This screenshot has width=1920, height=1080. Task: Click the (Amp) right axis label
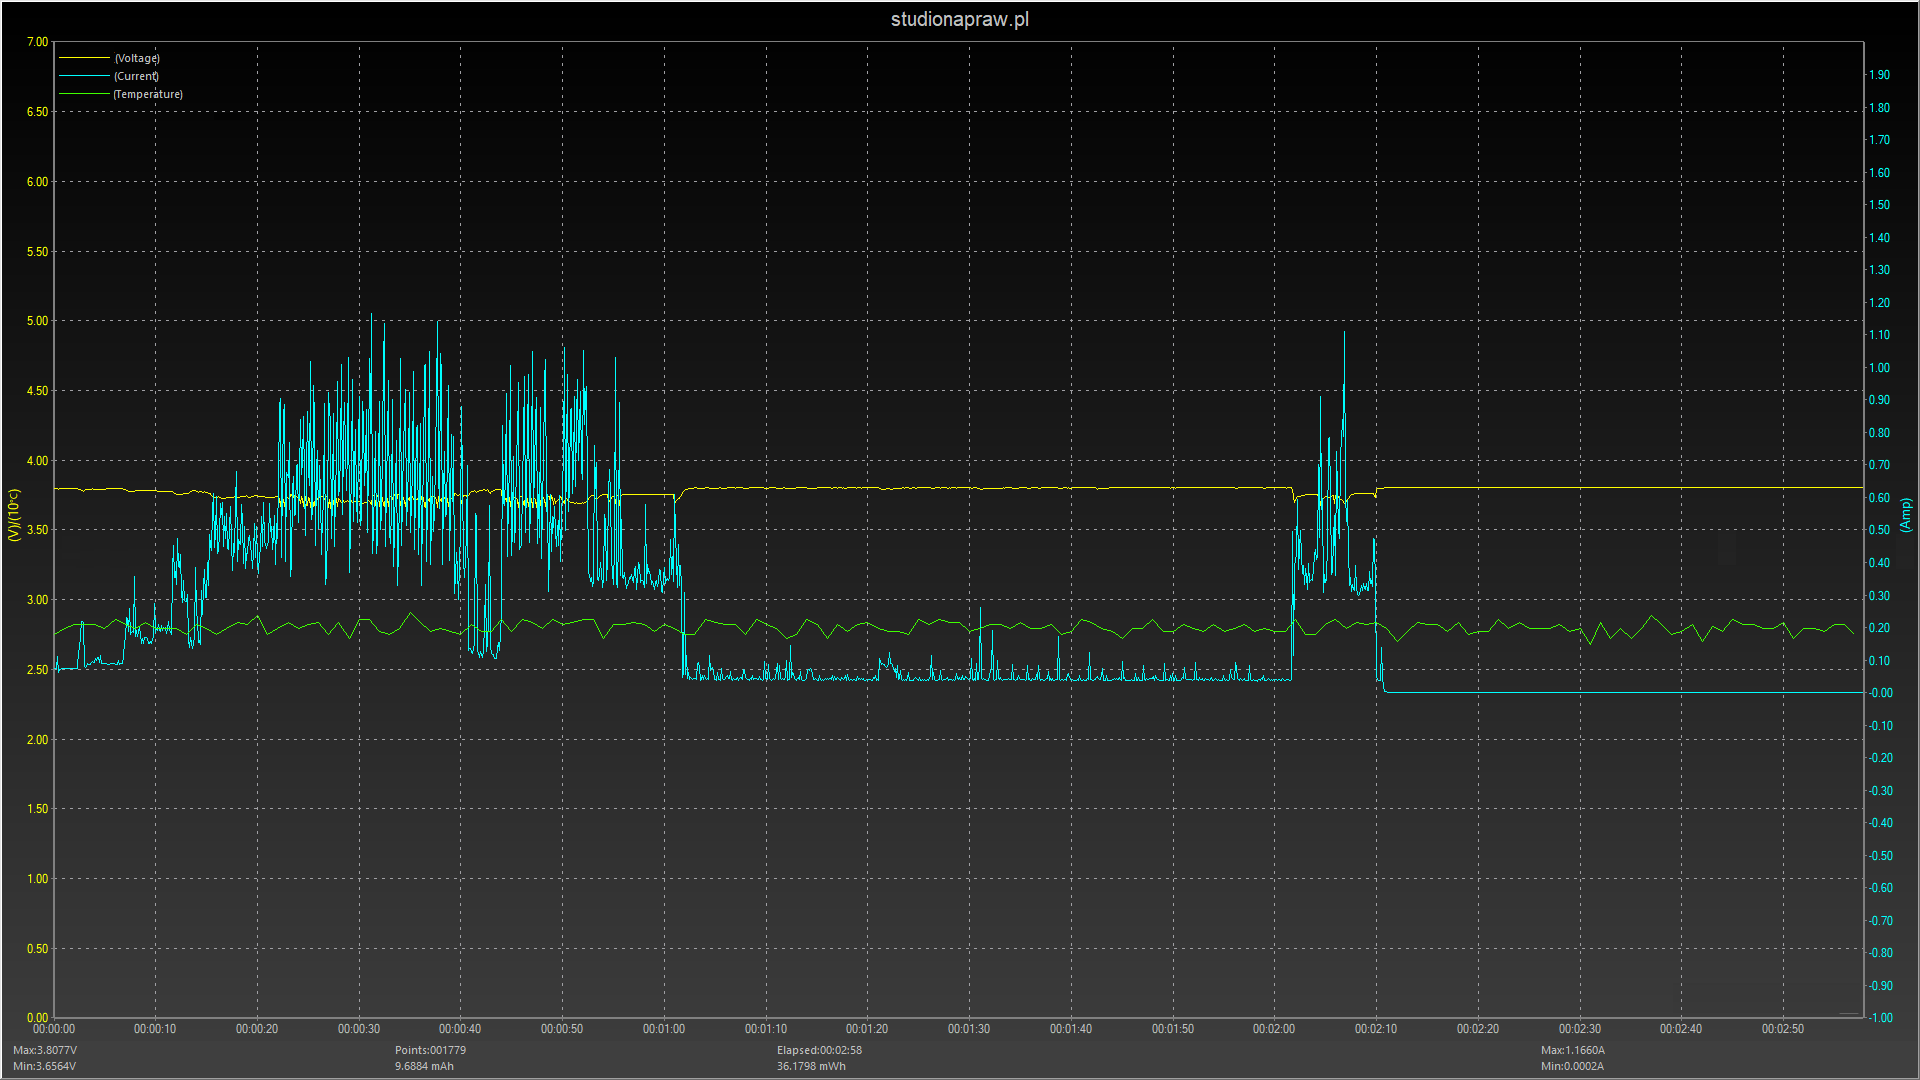[x=1906, y=515]
